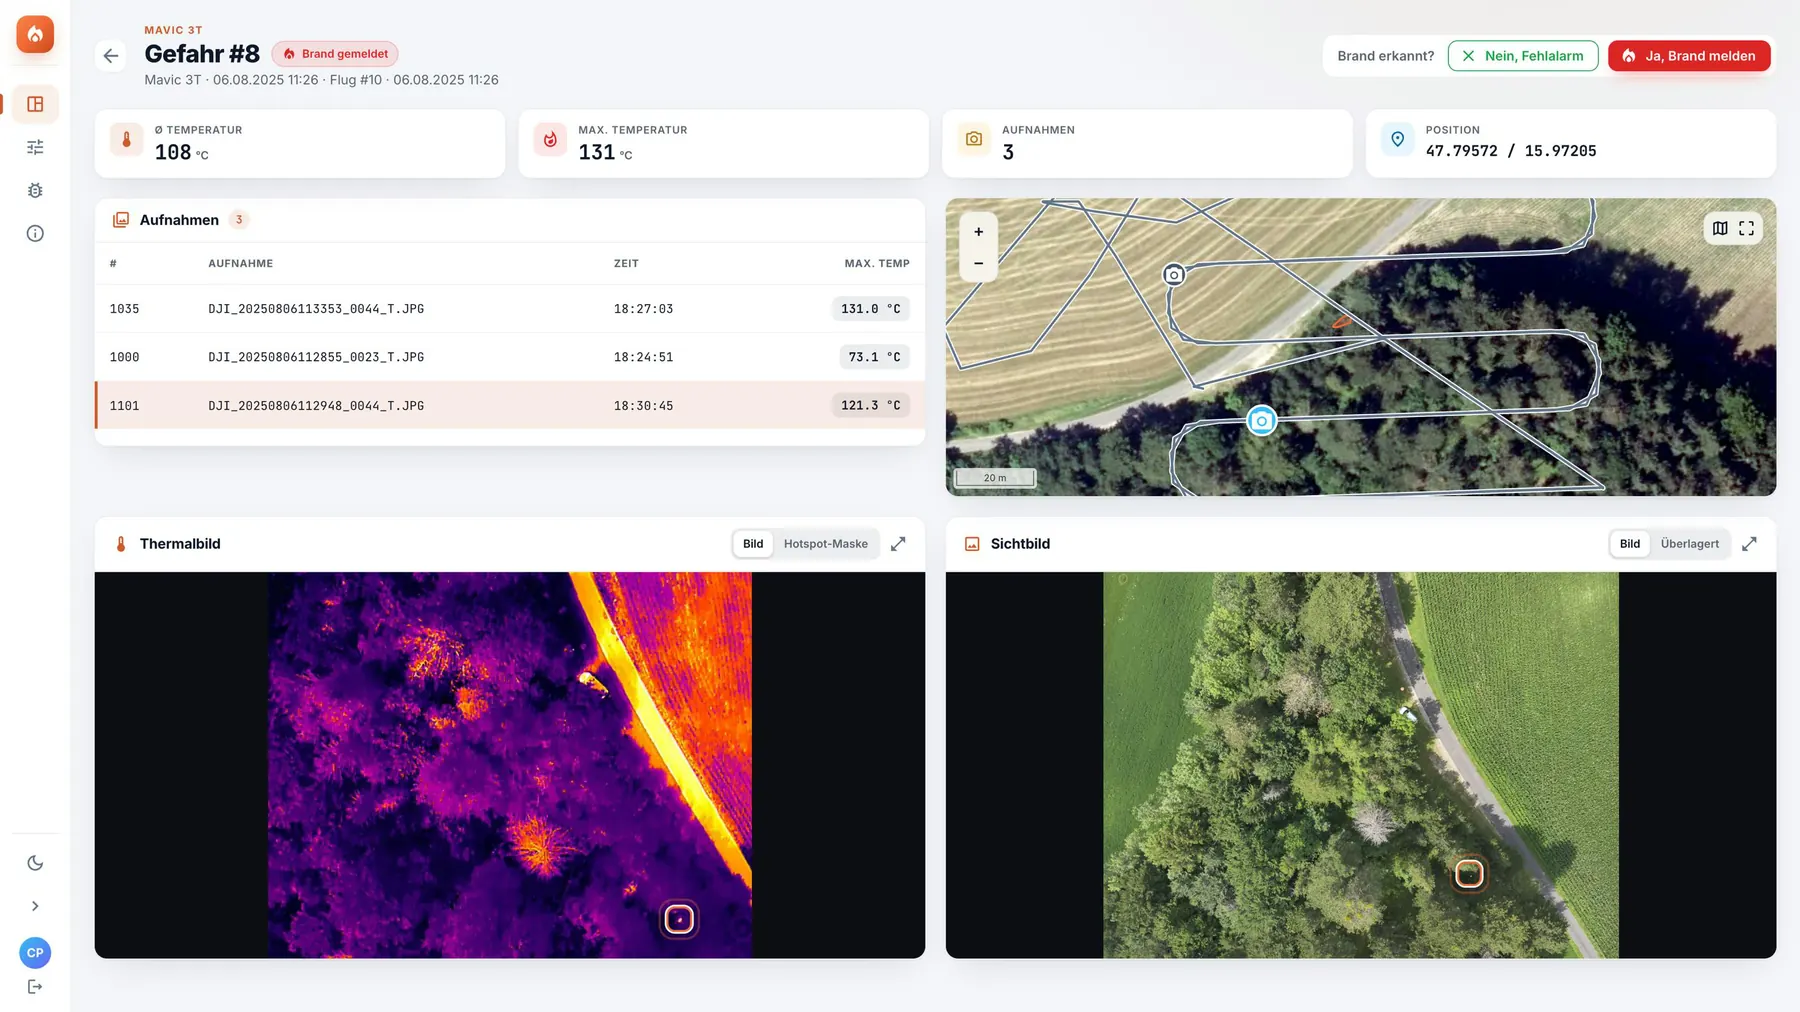The image size is (1800, 1012).
Task: Click the Max. Temperatur flame icon
Action: click(550, 140)
